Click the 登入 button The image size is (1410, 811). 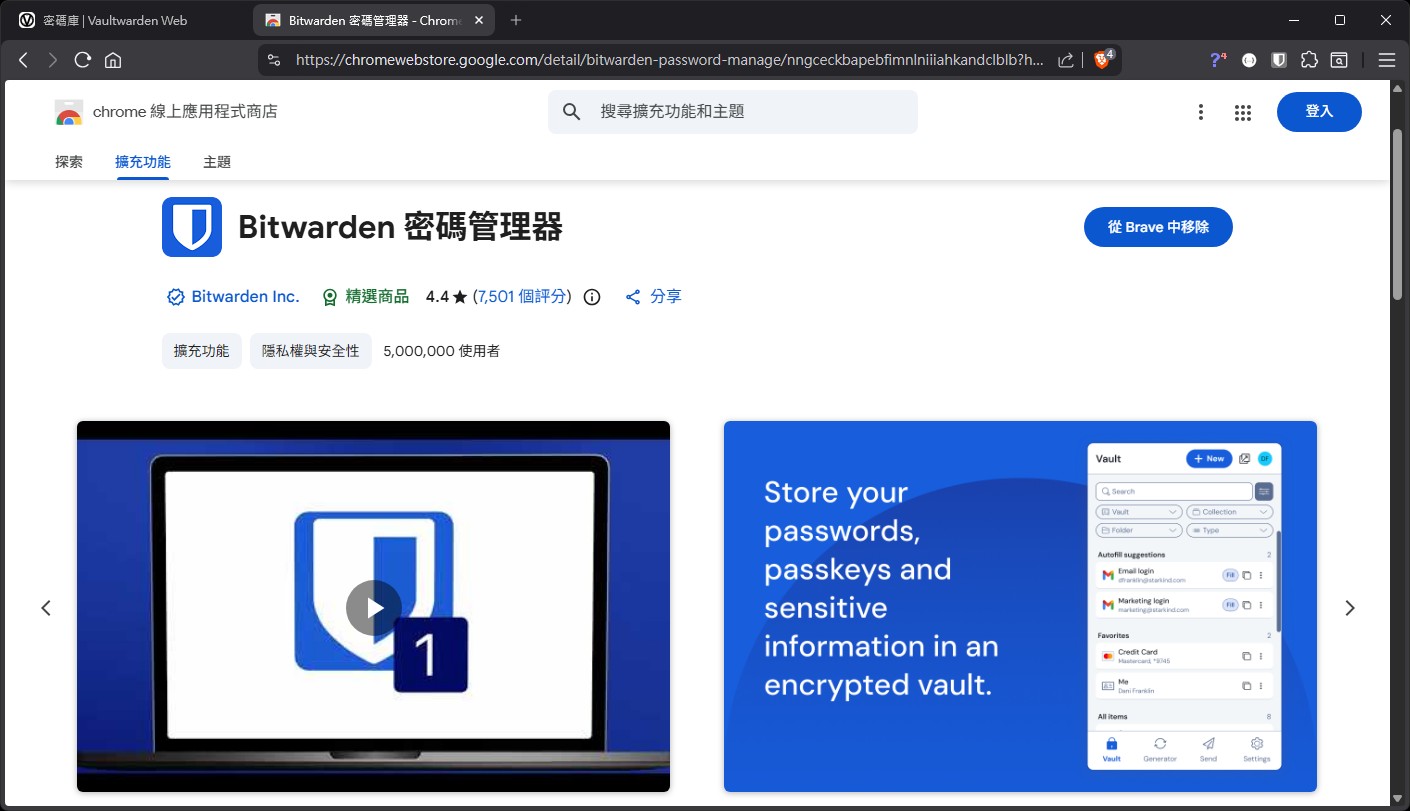(x=1319, y=112)
